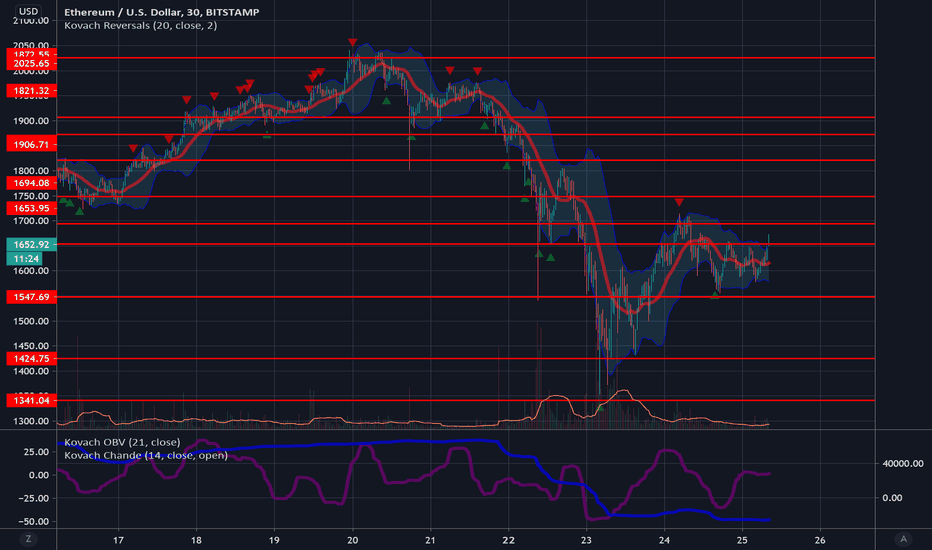This screenshot has width=932, height=550.
Task: Click the 1694.08 red price label
Action: click(x=32, y=183)
